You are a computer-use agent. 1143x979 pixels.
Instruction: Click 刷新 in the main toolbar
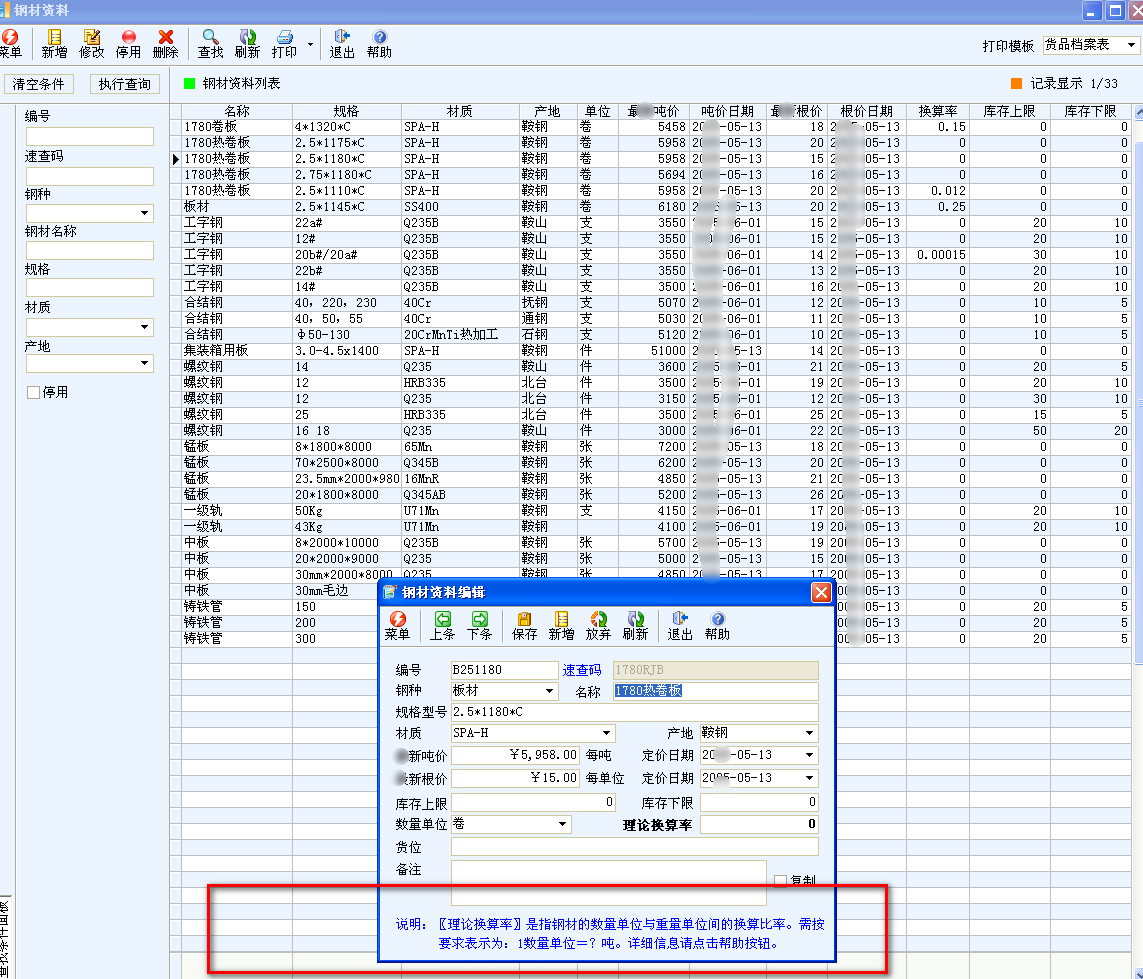coord(247,44)
